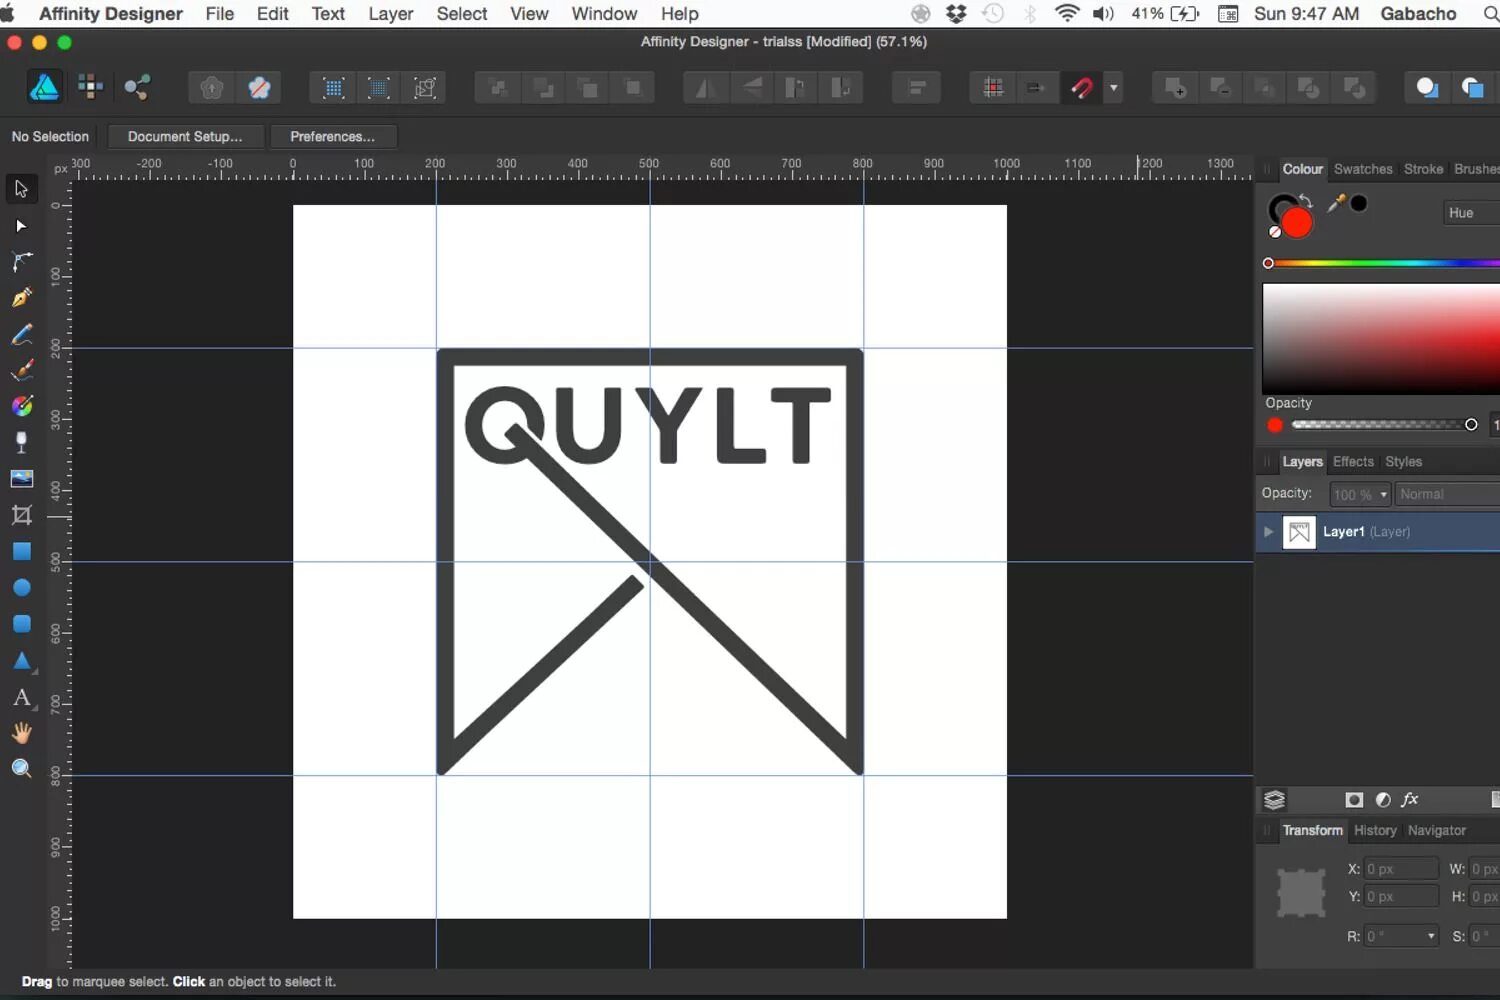Viewport: 1500px width, 1000px height.
Task: Switch to the Pixel Persona
Action: [x=90, y=87]
